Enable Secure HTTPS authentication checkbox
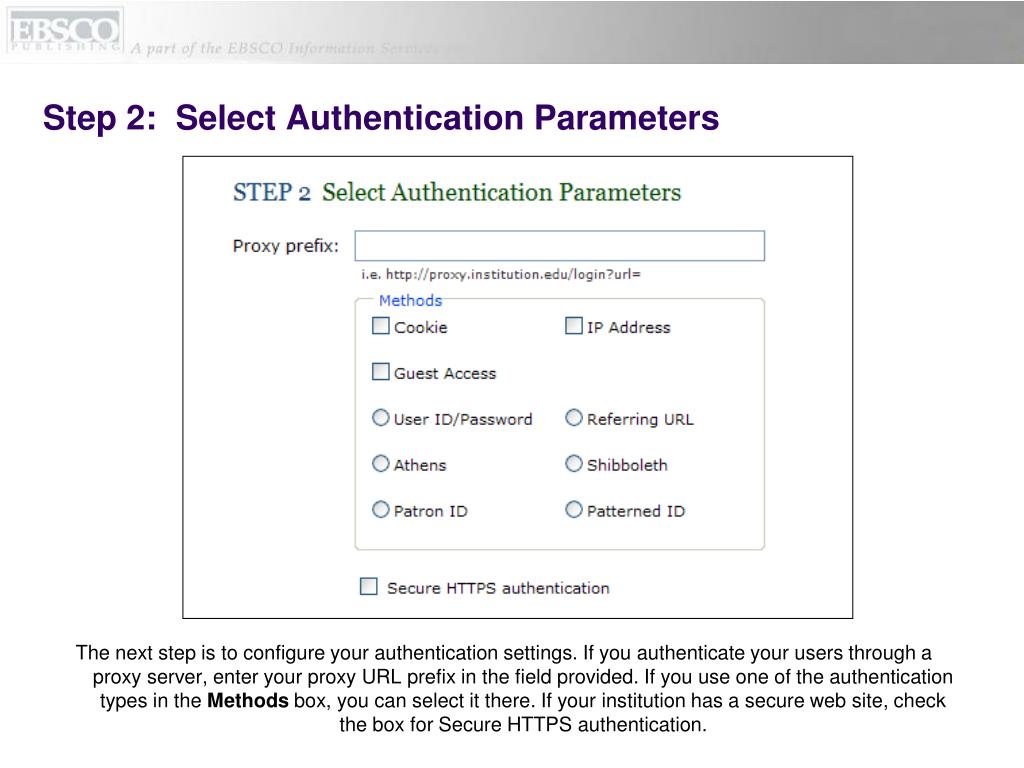Screen dimensions: 1024x768 pyautogui.click(x=369, y=587)
